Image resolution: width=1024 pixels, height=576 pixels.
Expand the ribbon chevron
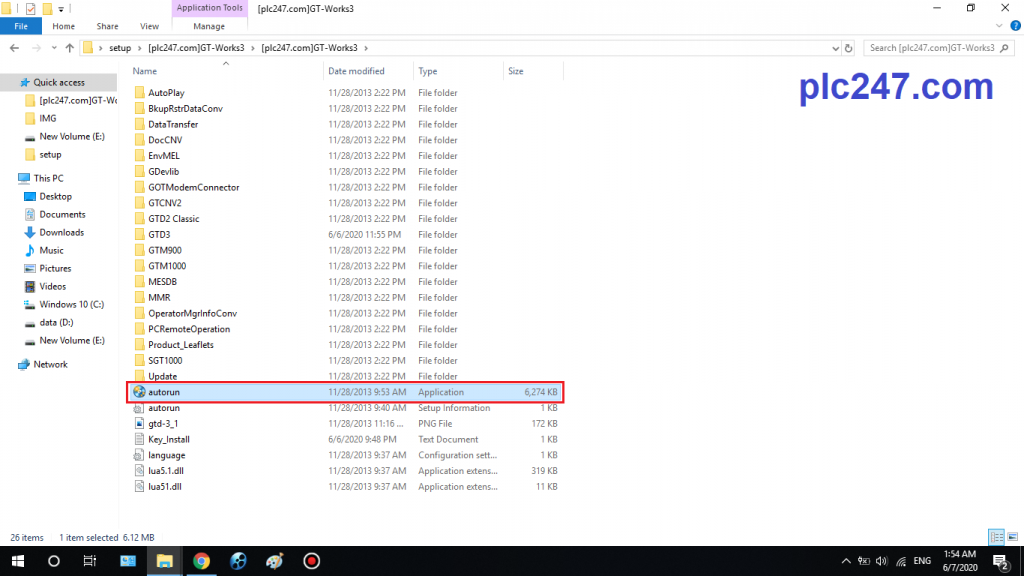999,26
